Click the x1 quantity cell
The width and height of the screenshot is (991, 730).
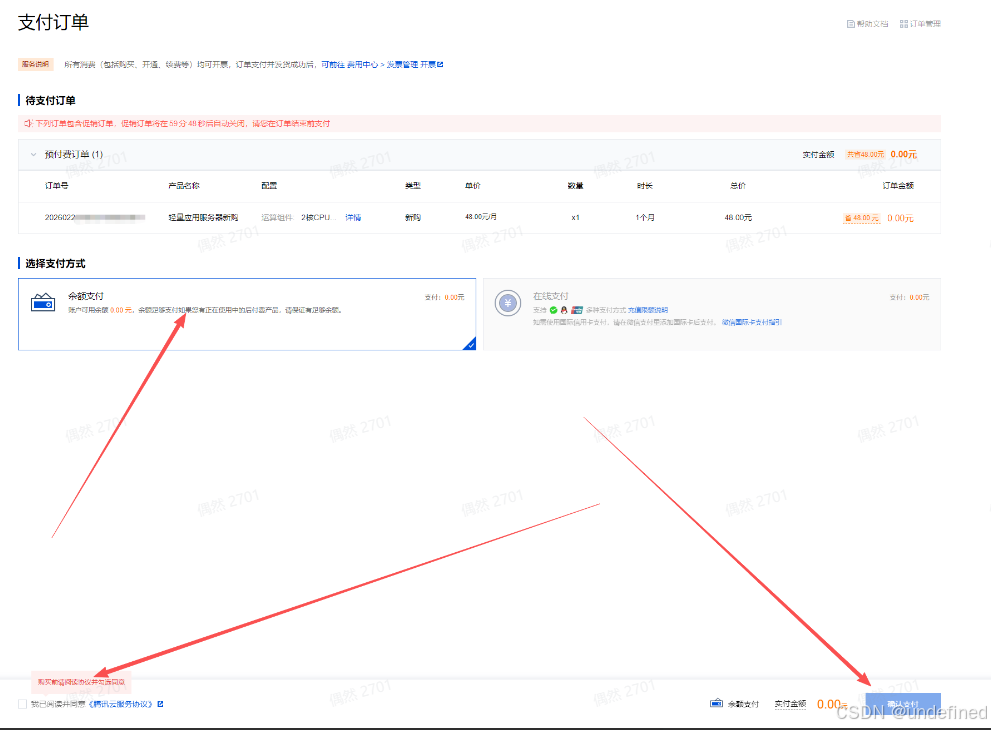coord(575,217)
